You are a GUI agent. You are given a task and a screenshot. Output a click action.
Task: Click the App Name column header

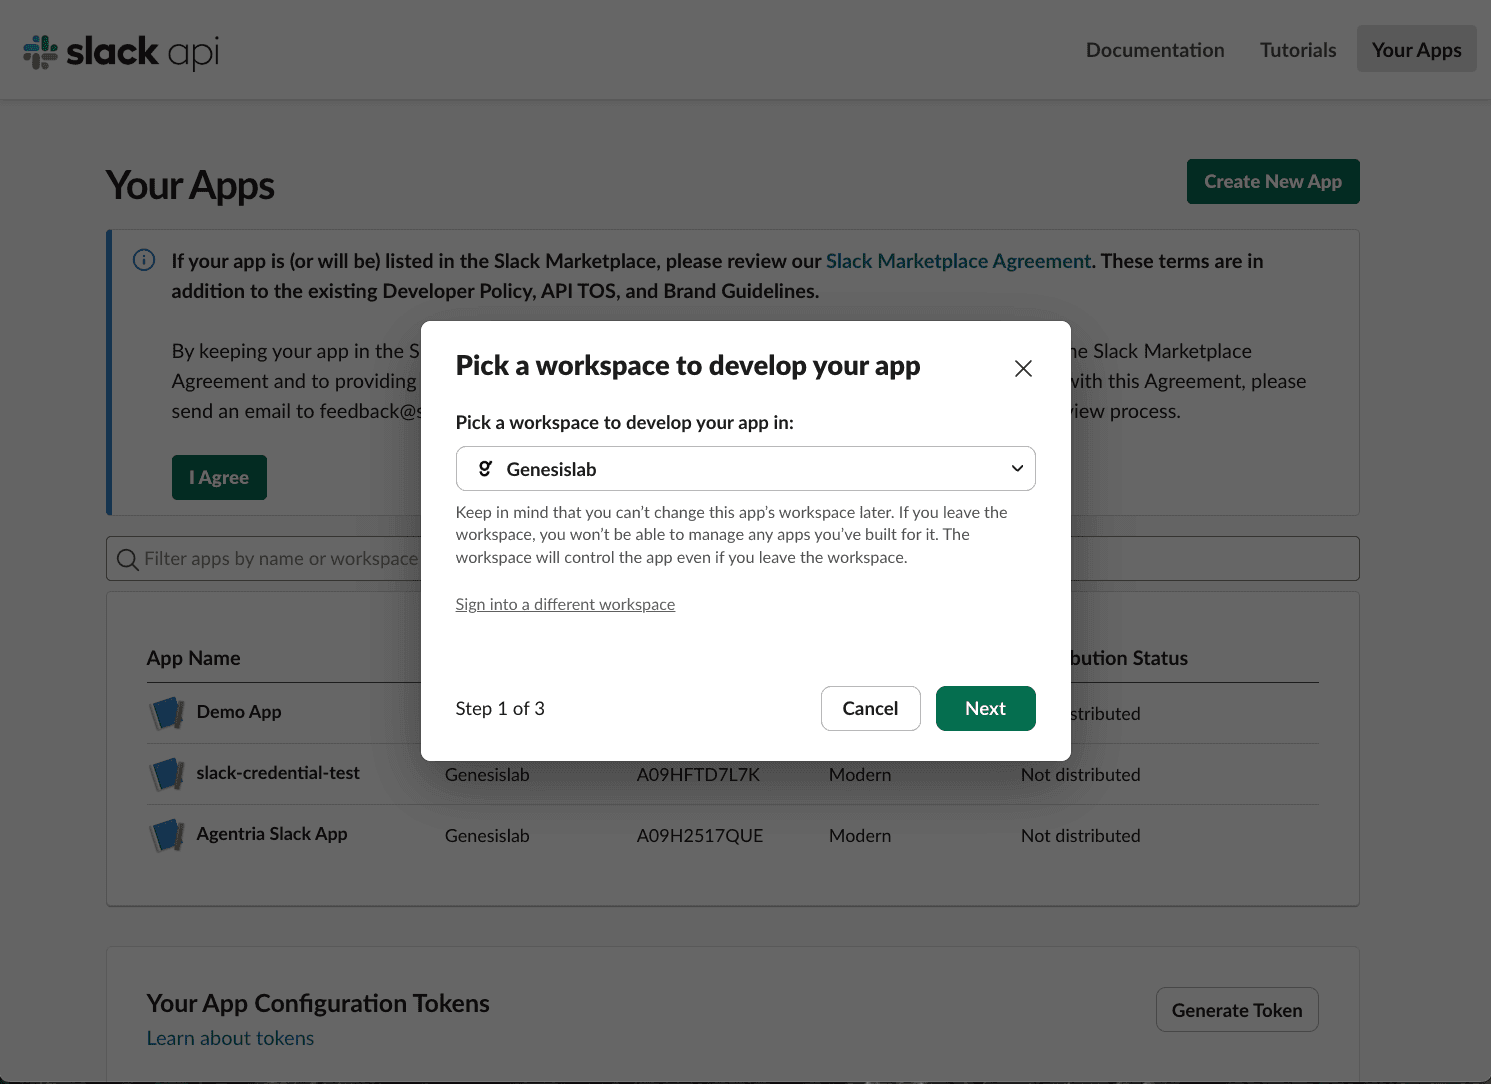click(194, 658)
